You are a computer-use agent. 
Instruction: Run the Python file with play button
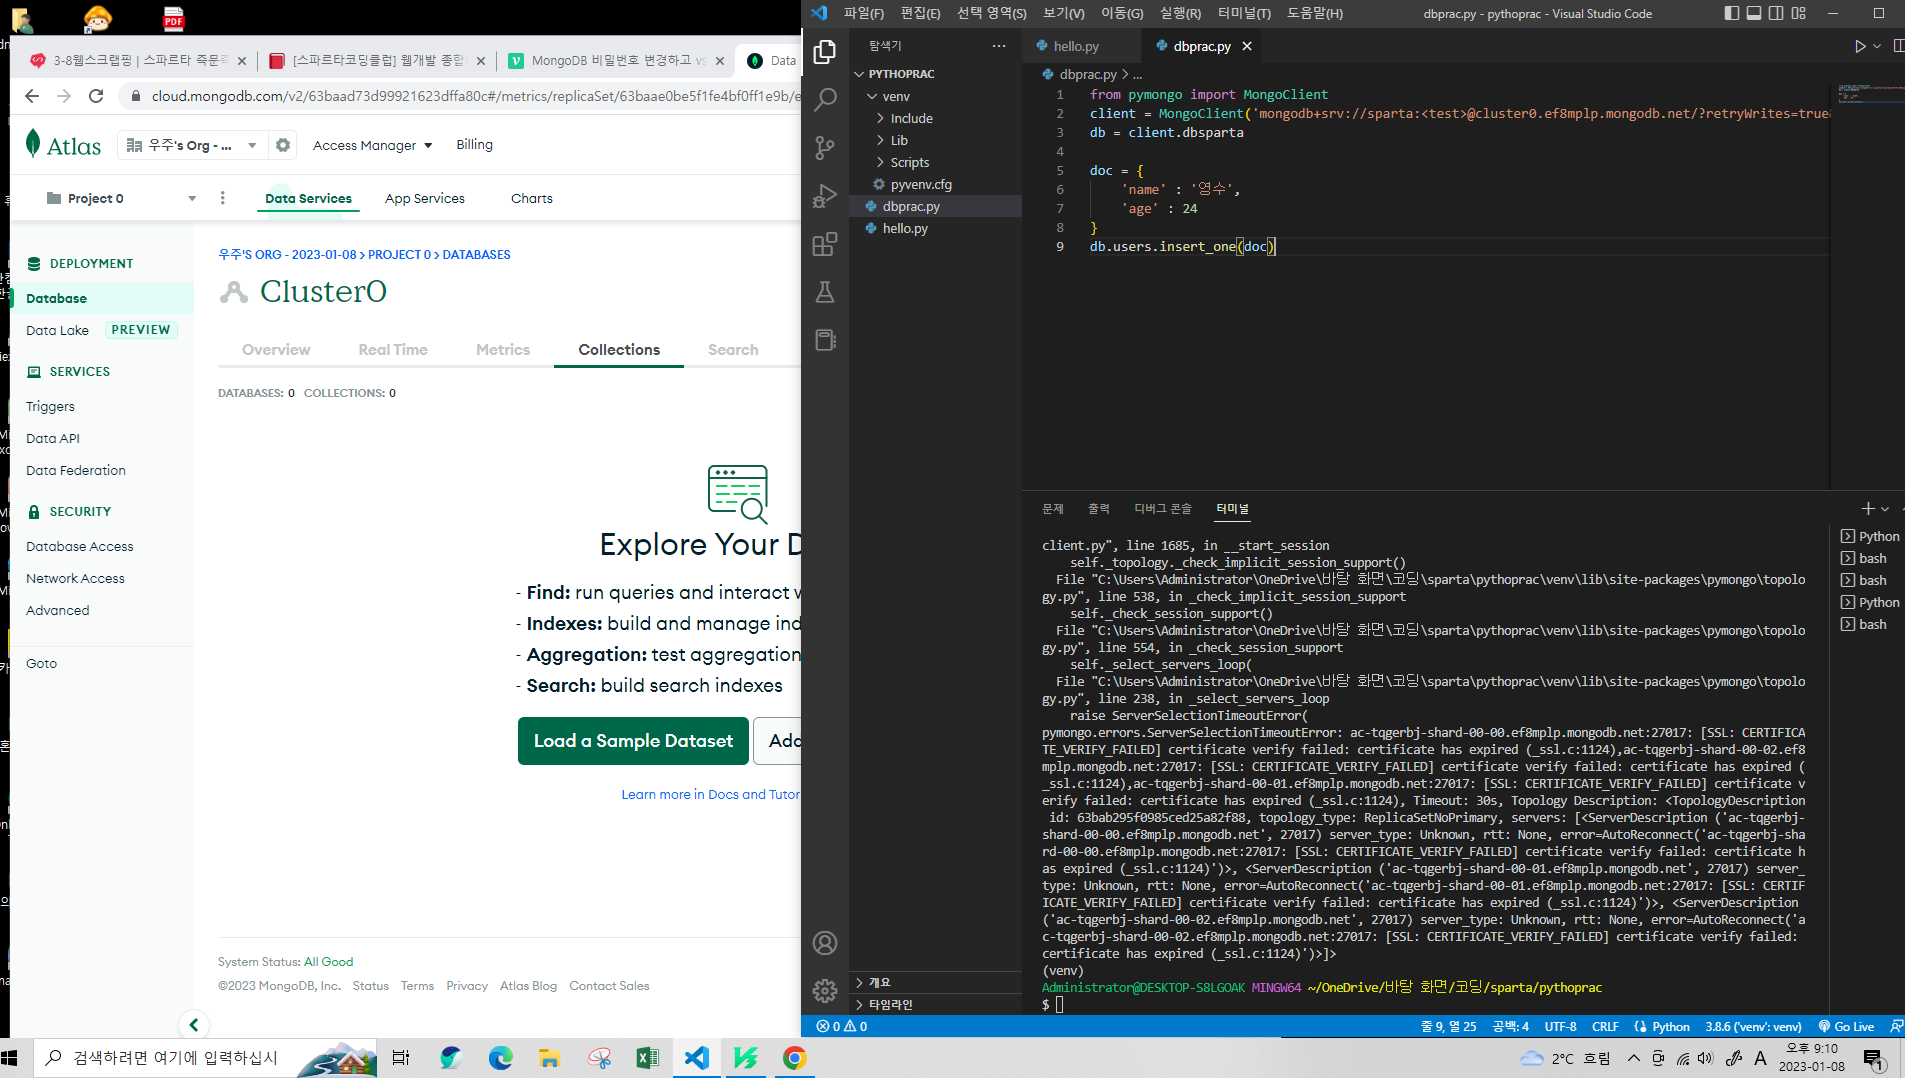click(x=1860, y=46)
